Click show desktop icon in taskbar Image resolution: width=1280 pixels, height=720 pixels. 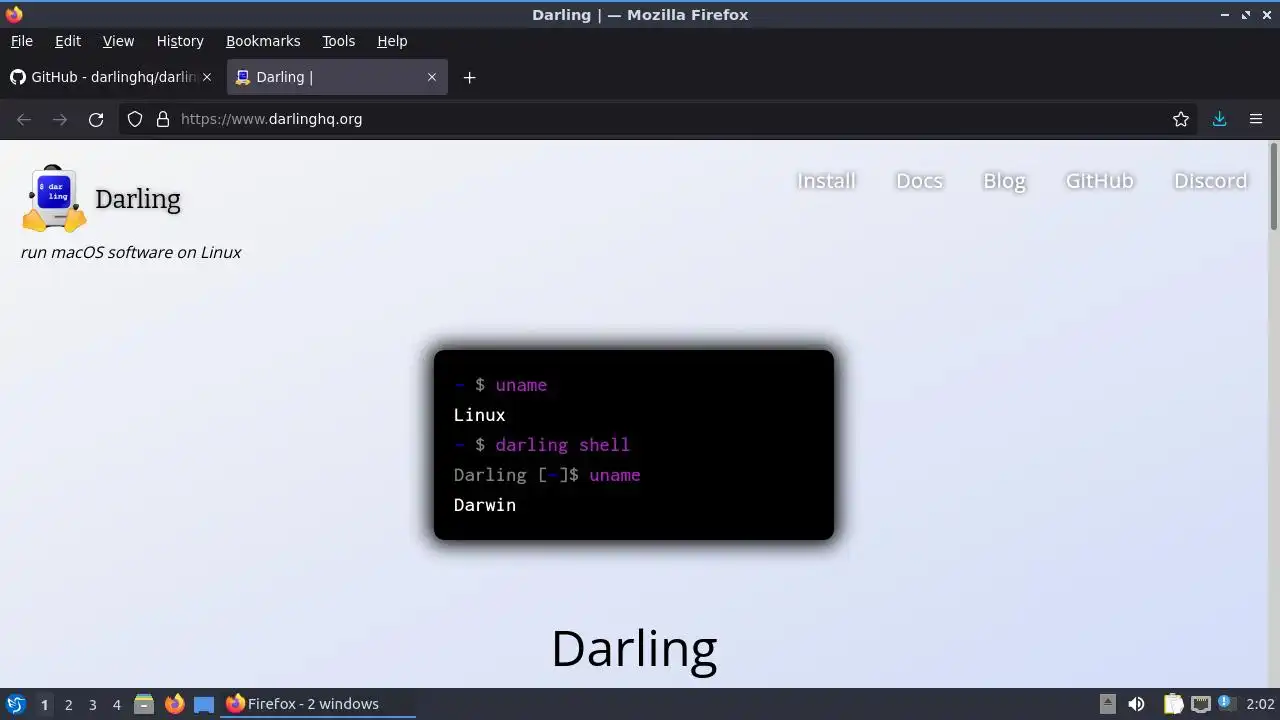(x=204, y=704)
